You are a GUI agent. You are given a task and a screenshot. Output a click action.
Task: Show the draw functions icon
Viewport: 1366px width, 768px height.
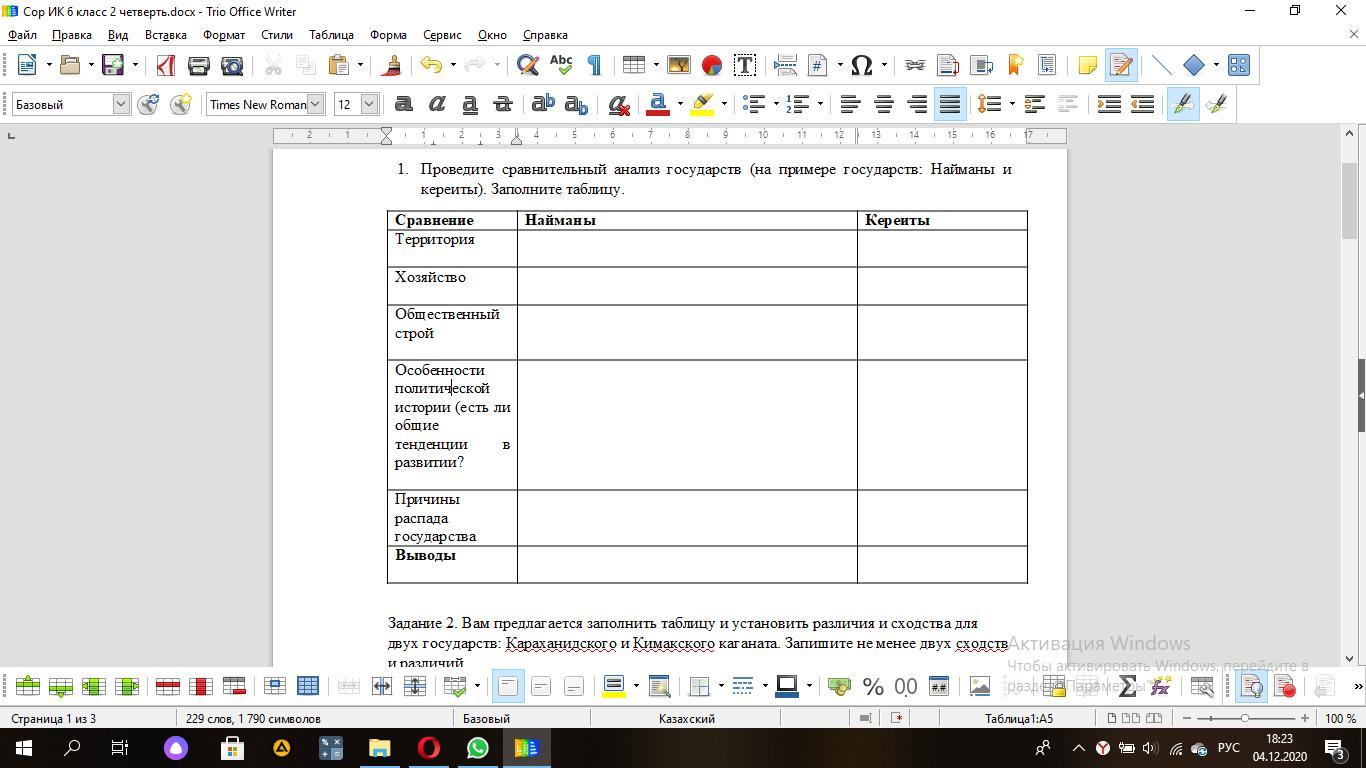(x=1239, y=65)
